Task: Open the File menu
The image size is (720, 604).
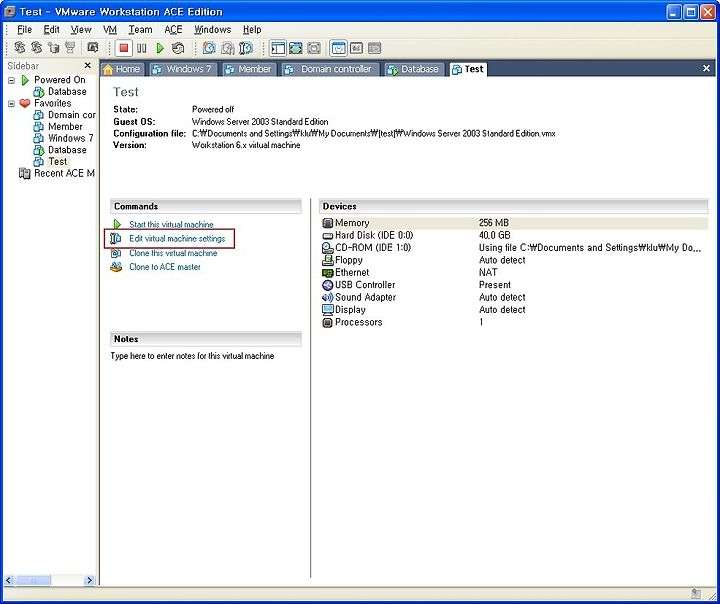Action: click(x=24, y=30)
